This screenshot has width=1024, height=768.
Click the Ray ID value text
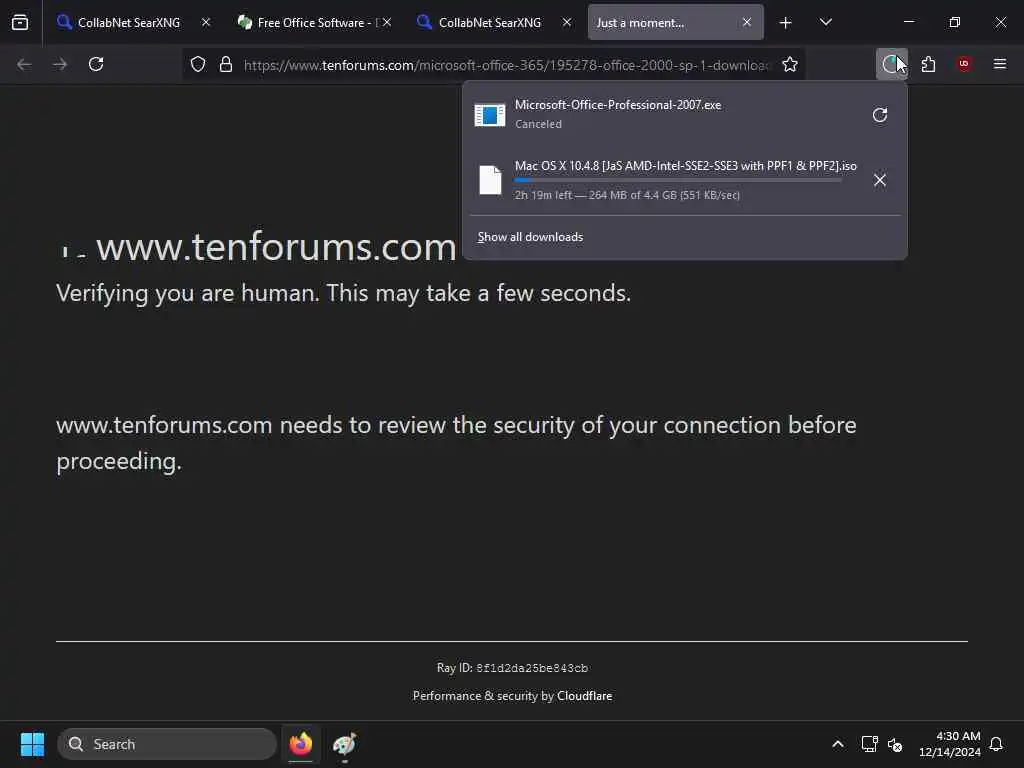coord(532,668)
